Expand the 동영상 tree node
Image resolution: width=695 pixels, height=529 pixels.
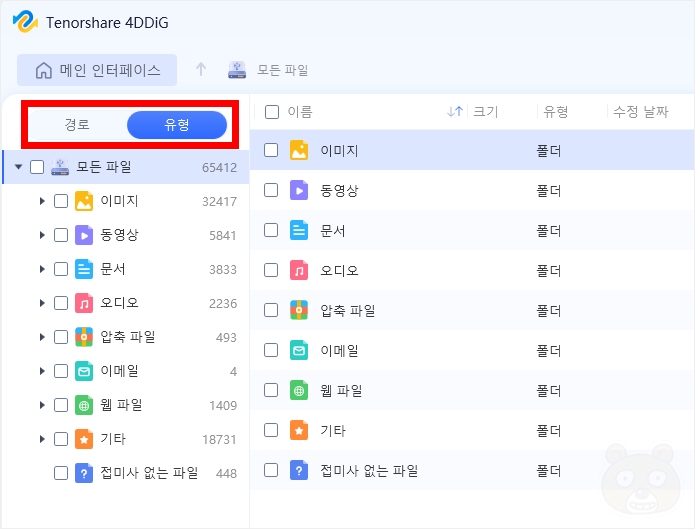click(42, 235)
